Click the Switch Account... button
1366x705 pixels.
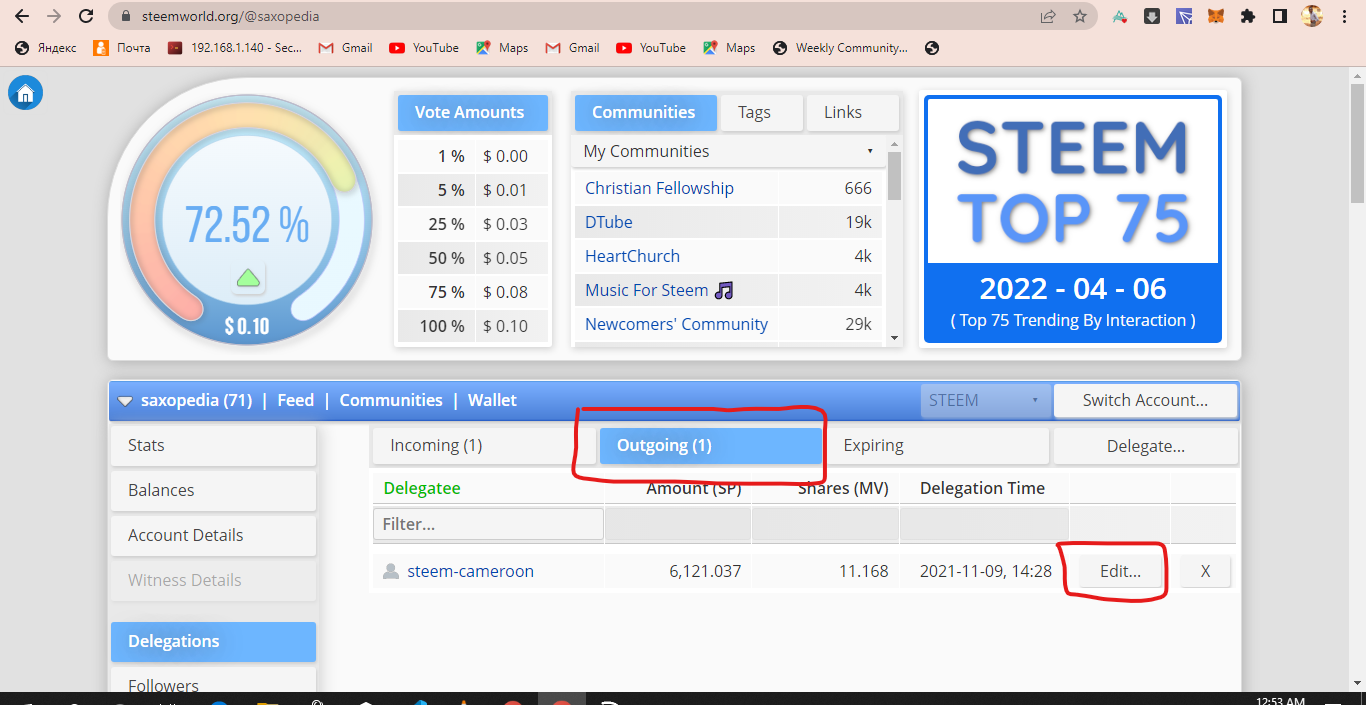(x=1145, y=400)
